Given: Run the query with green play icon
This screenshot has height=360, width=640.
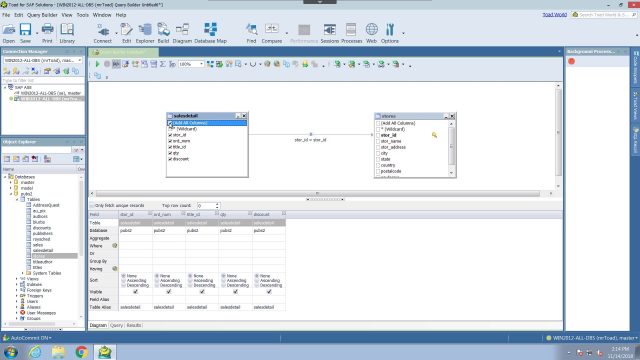Looking at the screenshot, I should pos(97,64).
